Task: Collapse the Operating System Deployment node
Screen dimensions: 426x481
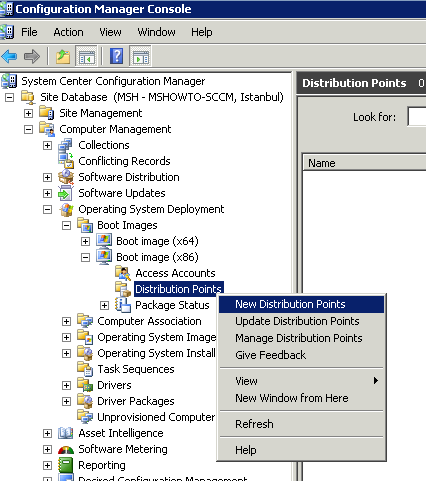Action: pyautogui.click(x=48, y=209)
